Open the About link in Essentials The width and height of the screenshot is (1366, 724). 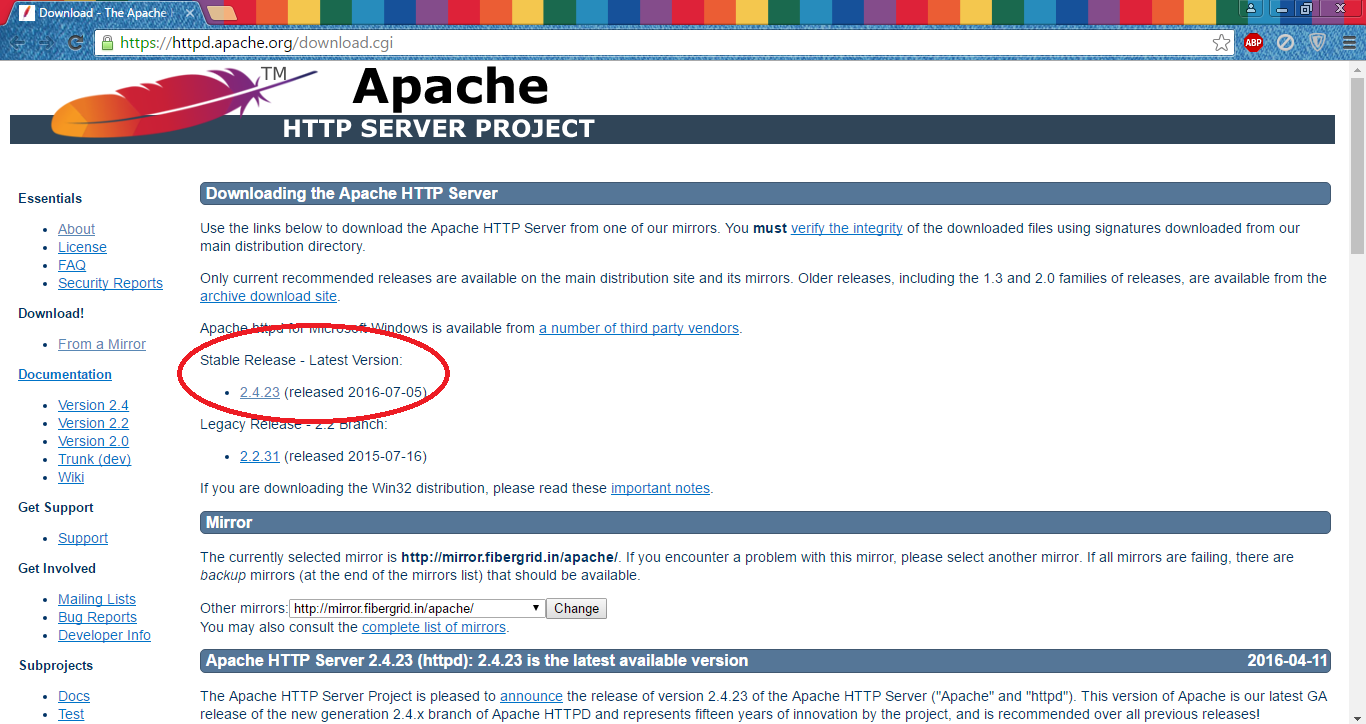(76, 229)
